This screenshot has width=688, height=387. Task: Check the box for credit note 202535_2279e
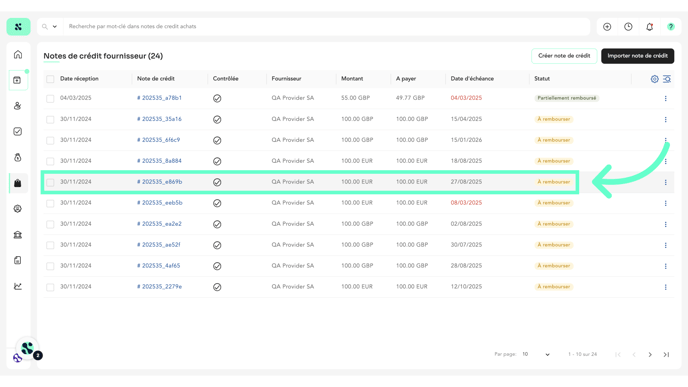tap(50, 287)
